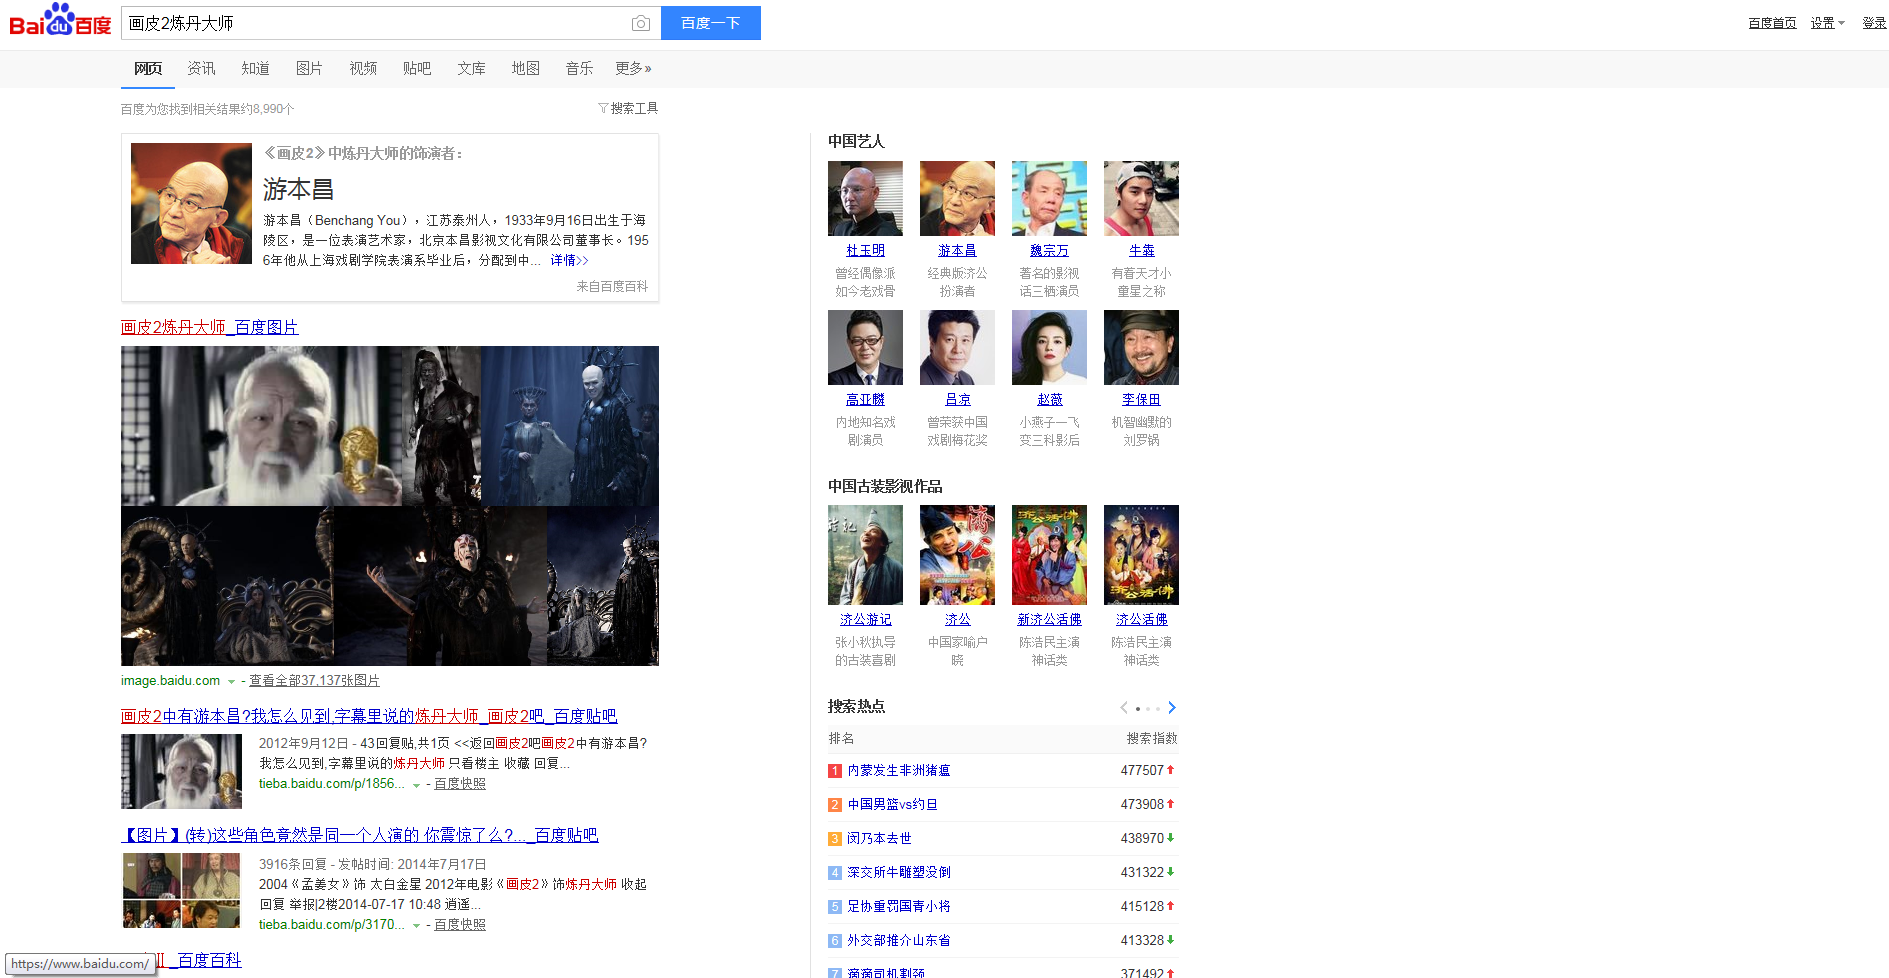Click the Baidu logo

tap(60, 21)
